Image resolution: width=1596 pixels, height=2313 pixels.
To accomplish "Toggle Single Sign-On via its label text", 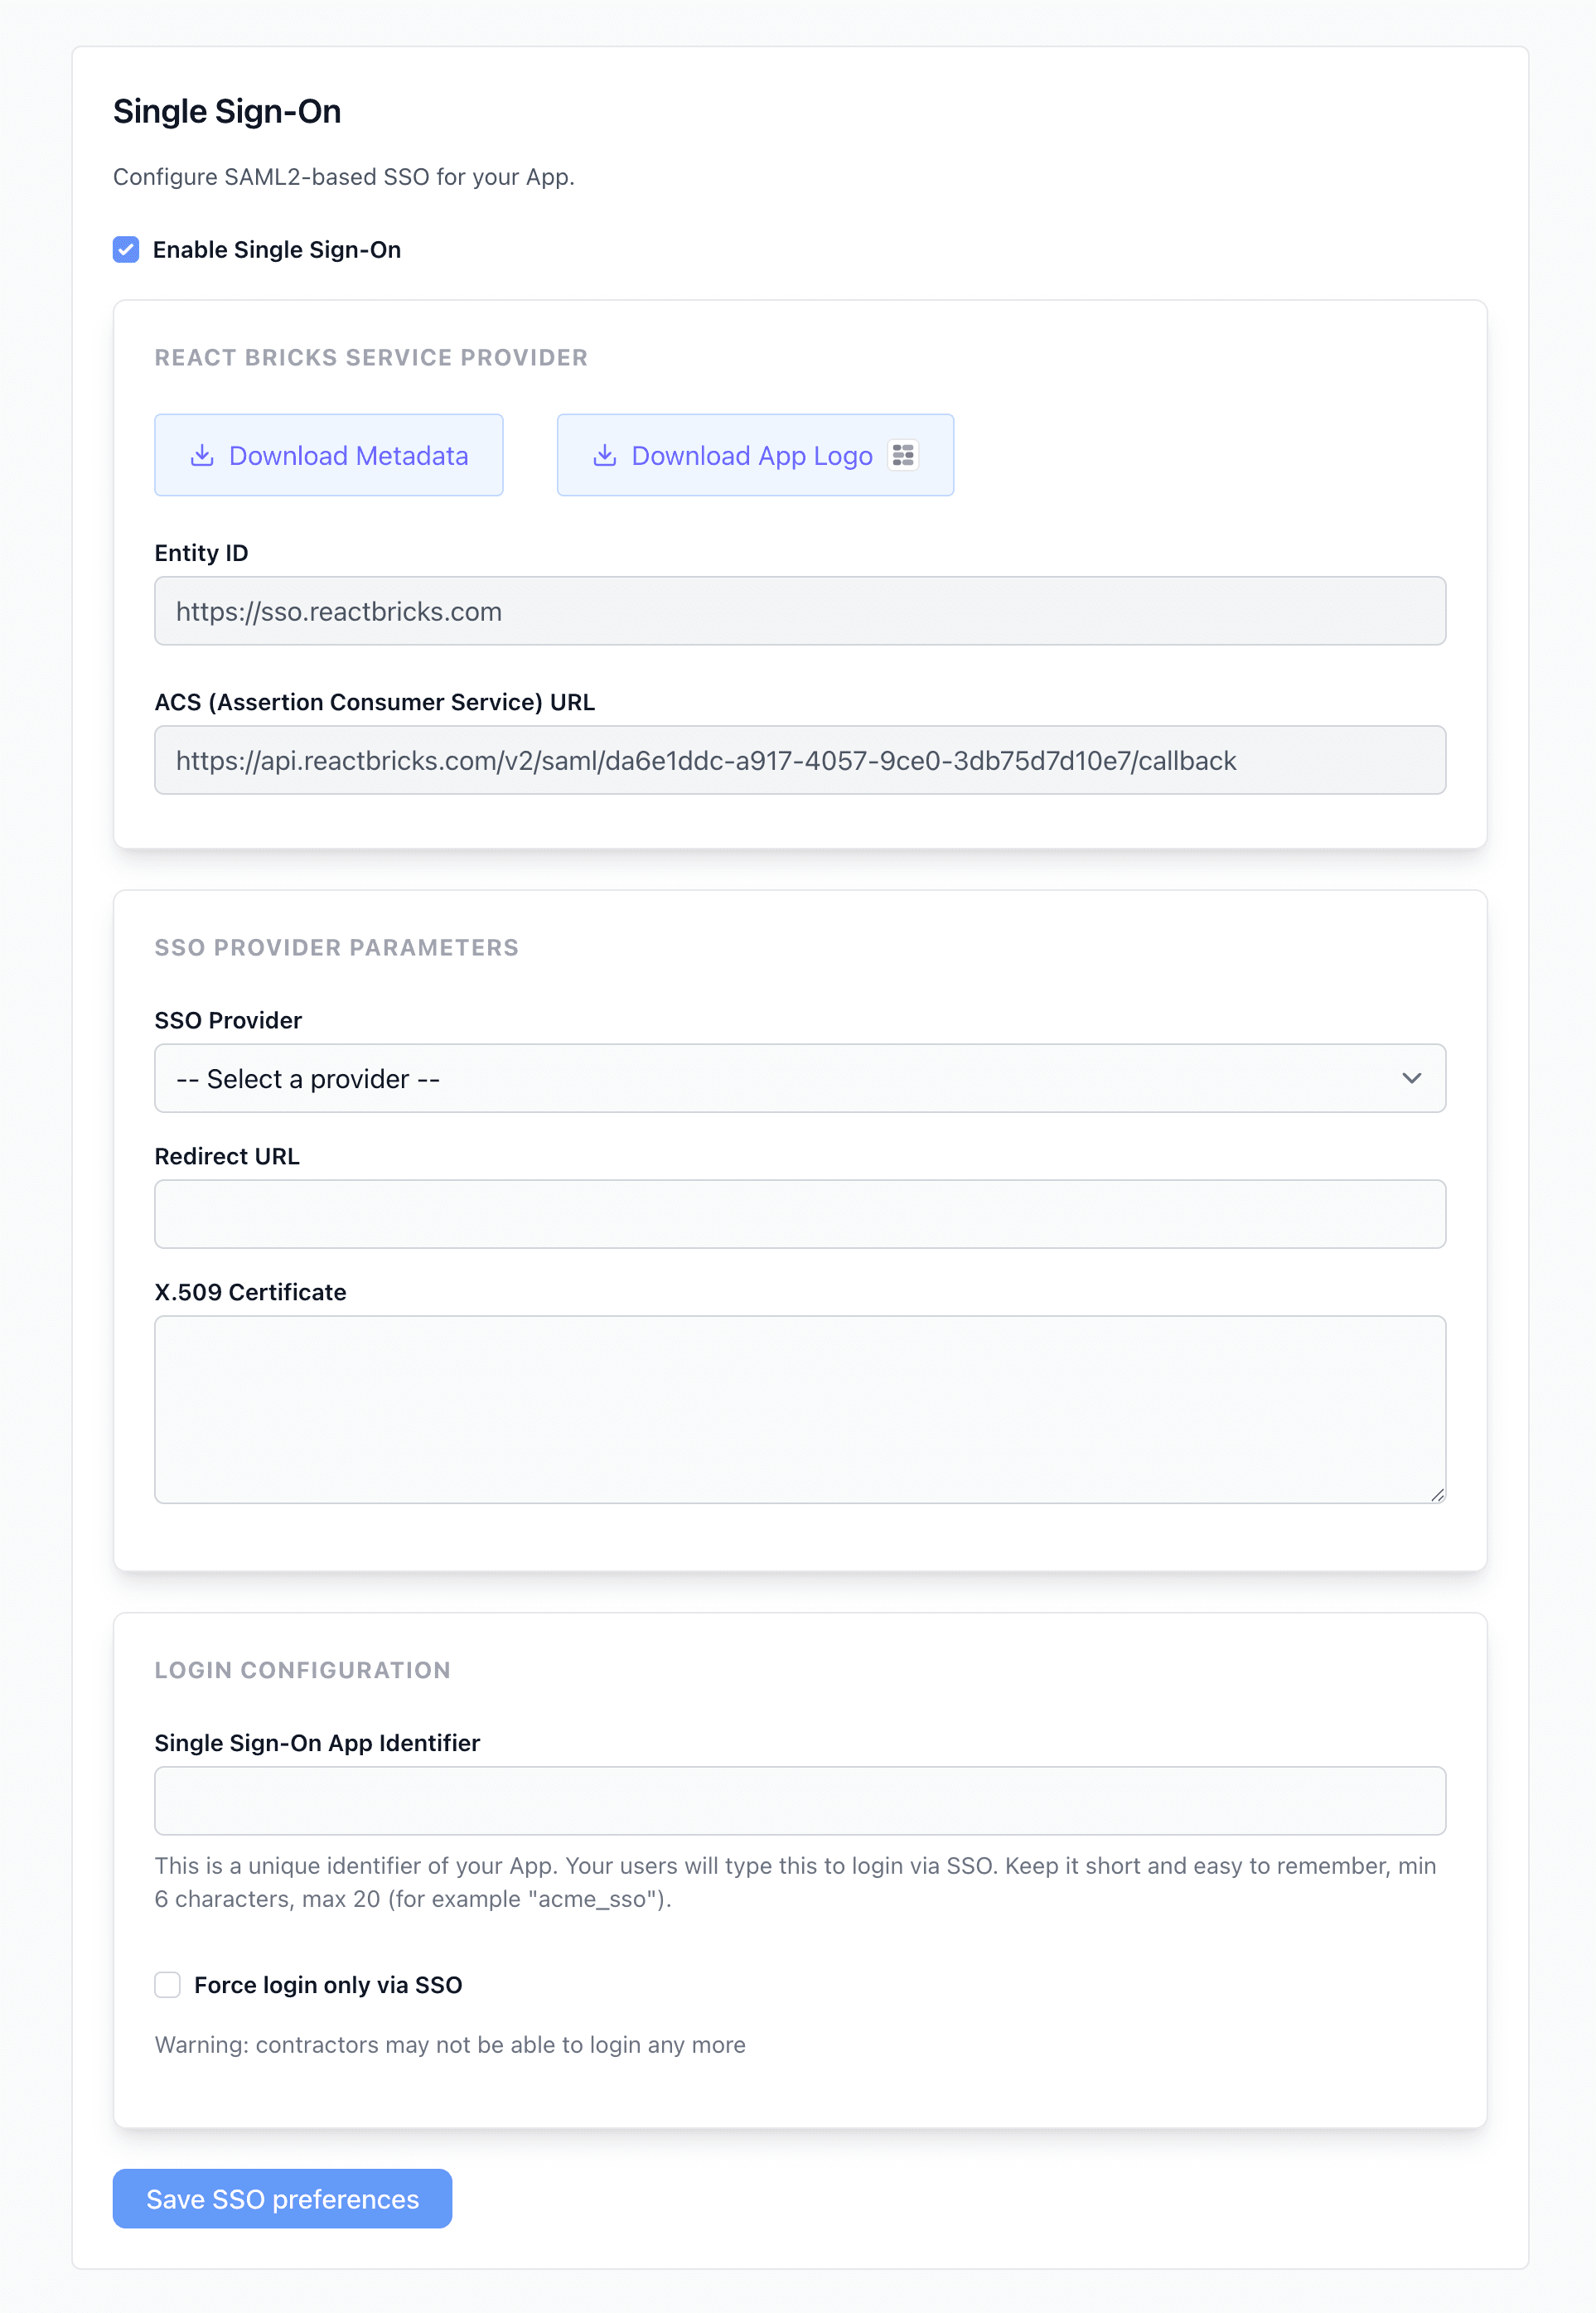I will point(276,249).
